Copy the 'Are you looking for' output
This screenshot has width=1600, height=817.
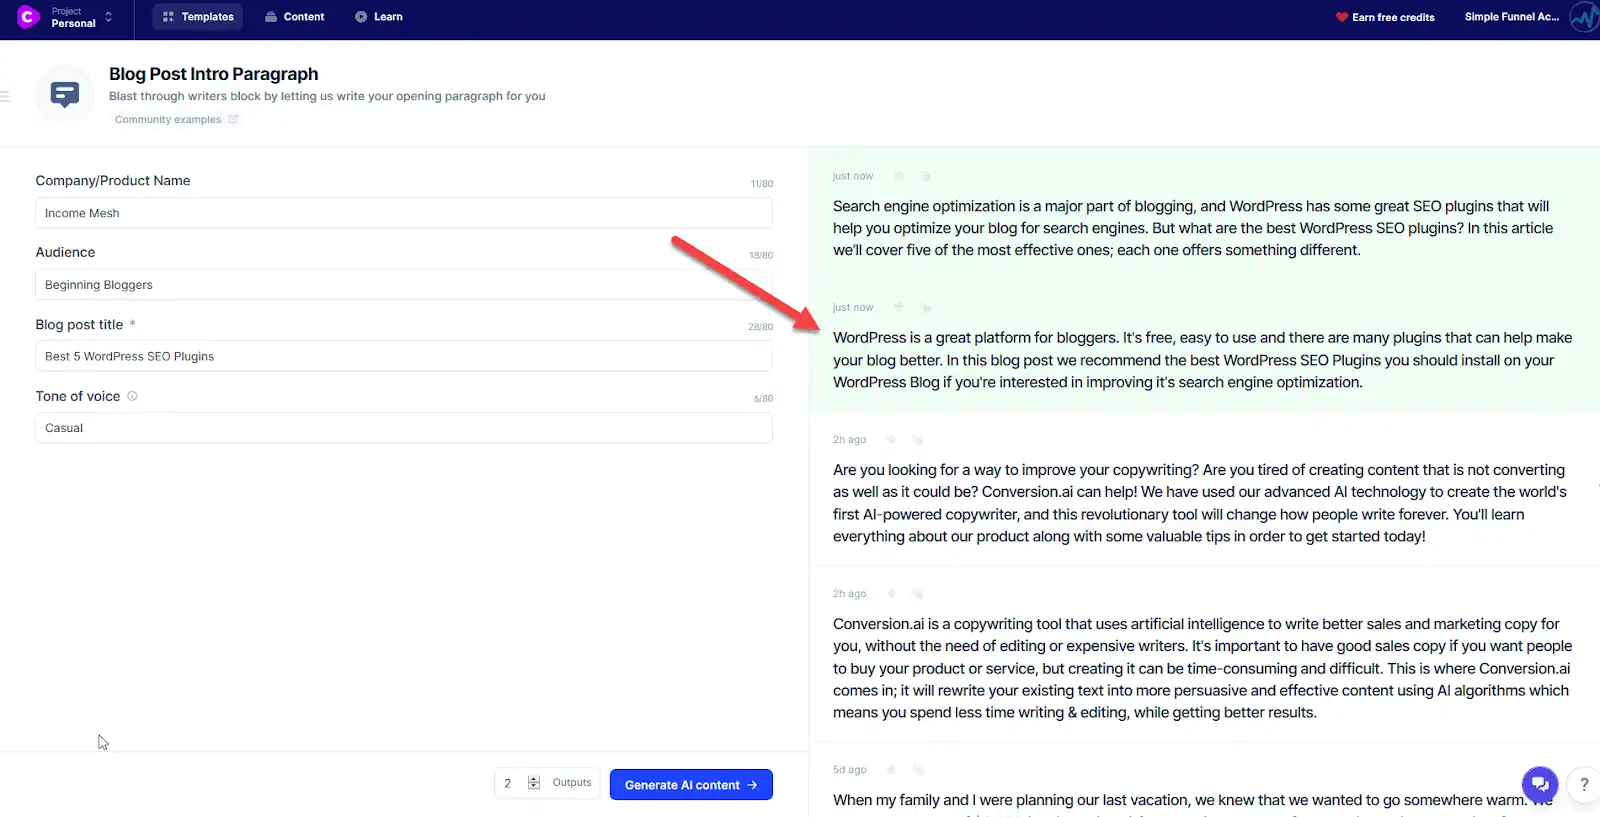point(918,439)
